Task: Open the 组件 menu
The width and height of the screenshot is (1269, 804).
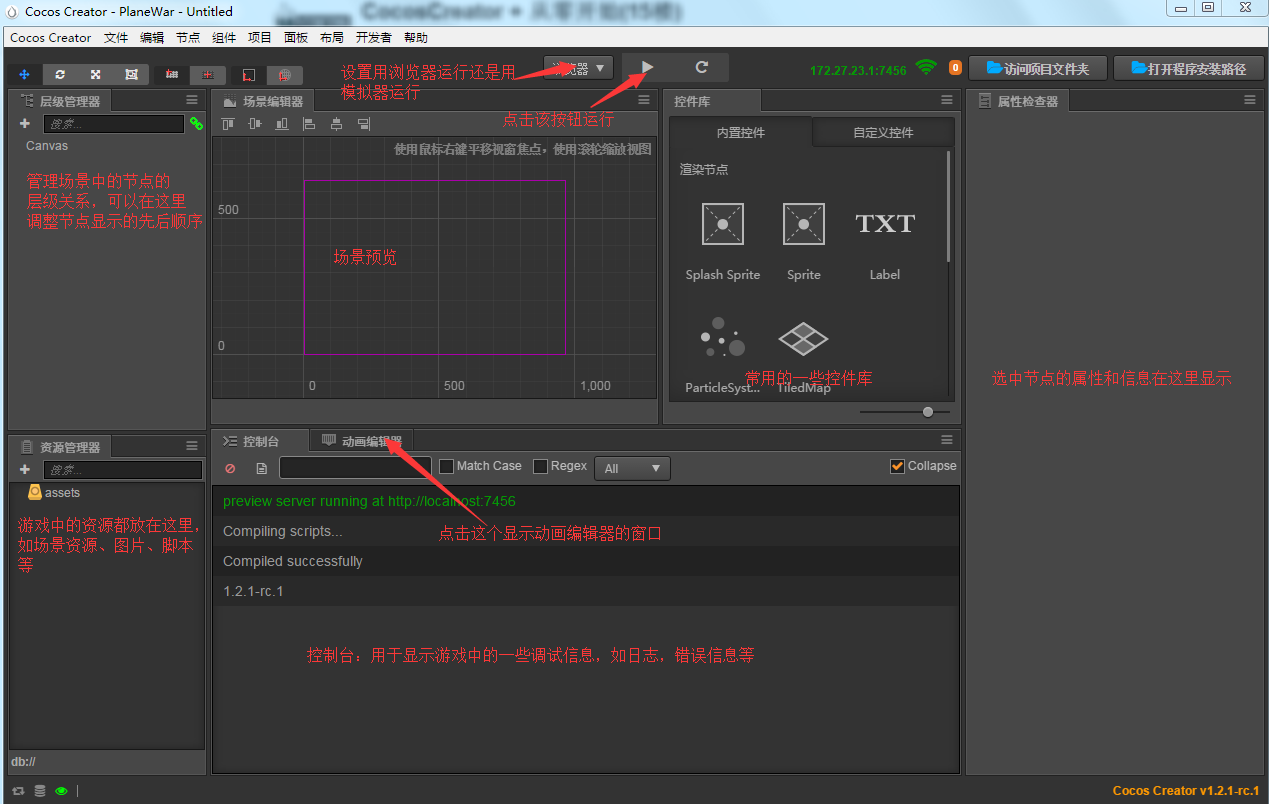Action: tap(224, 38)
